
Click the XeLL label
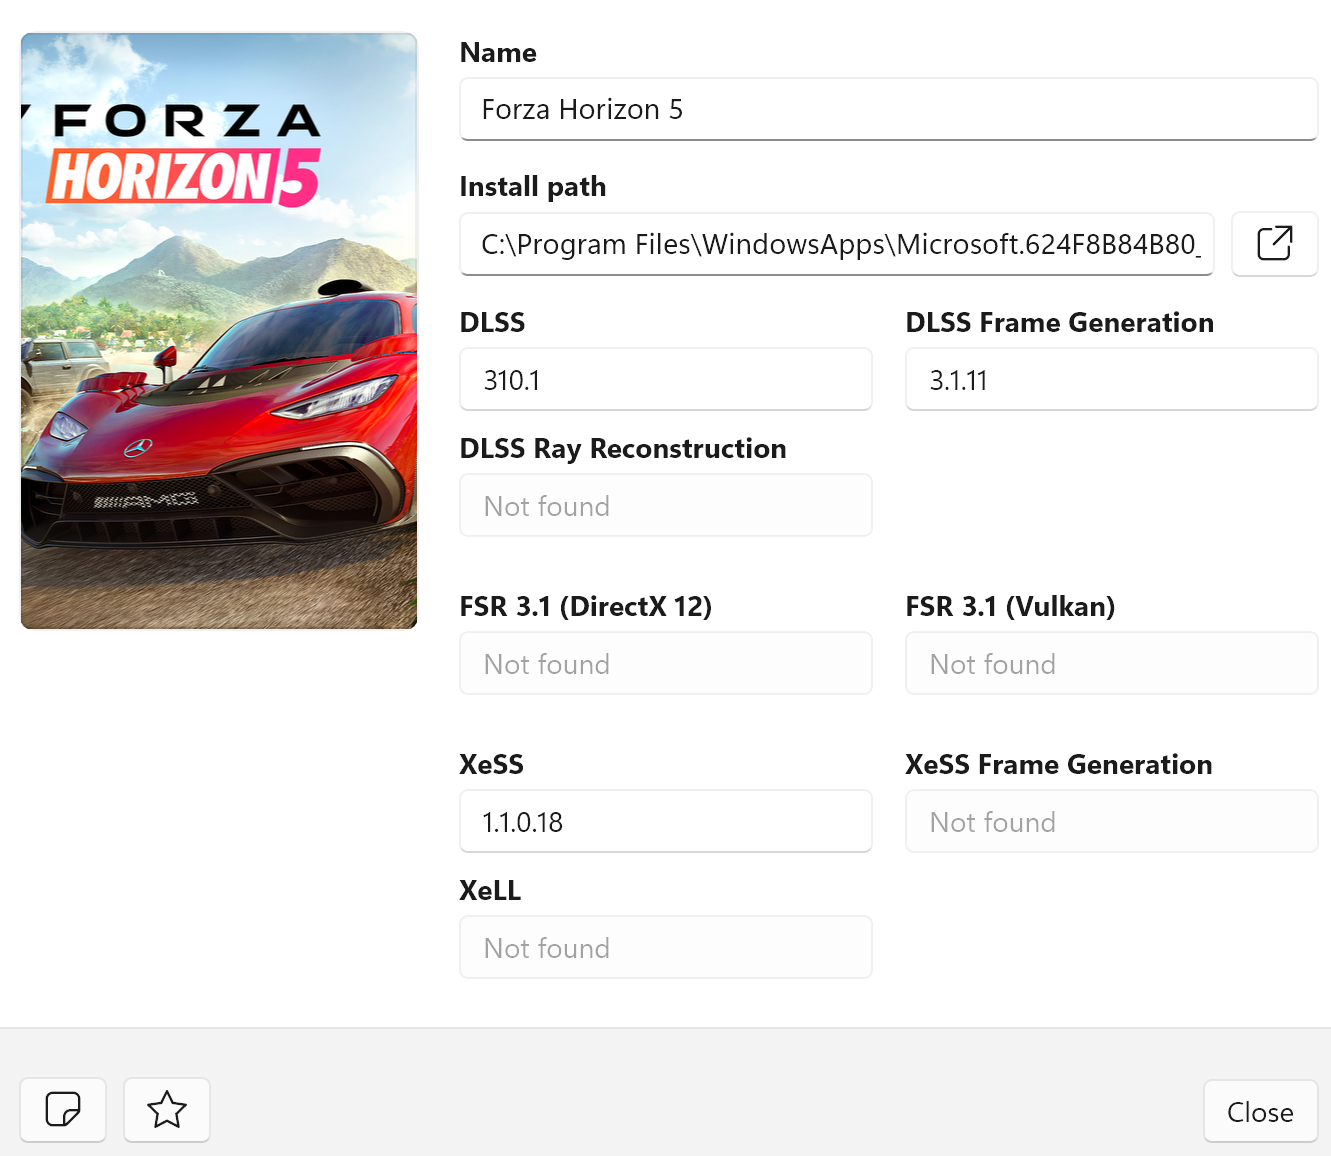pyautogui.click(x=490, y=890)
